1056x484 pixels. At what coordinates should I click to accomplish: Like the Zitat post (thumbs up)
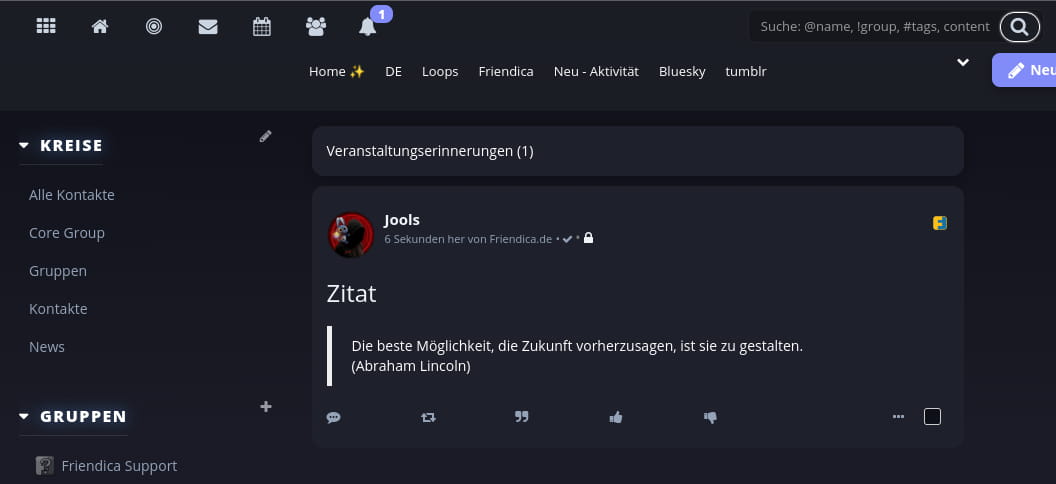pos(616,417)
